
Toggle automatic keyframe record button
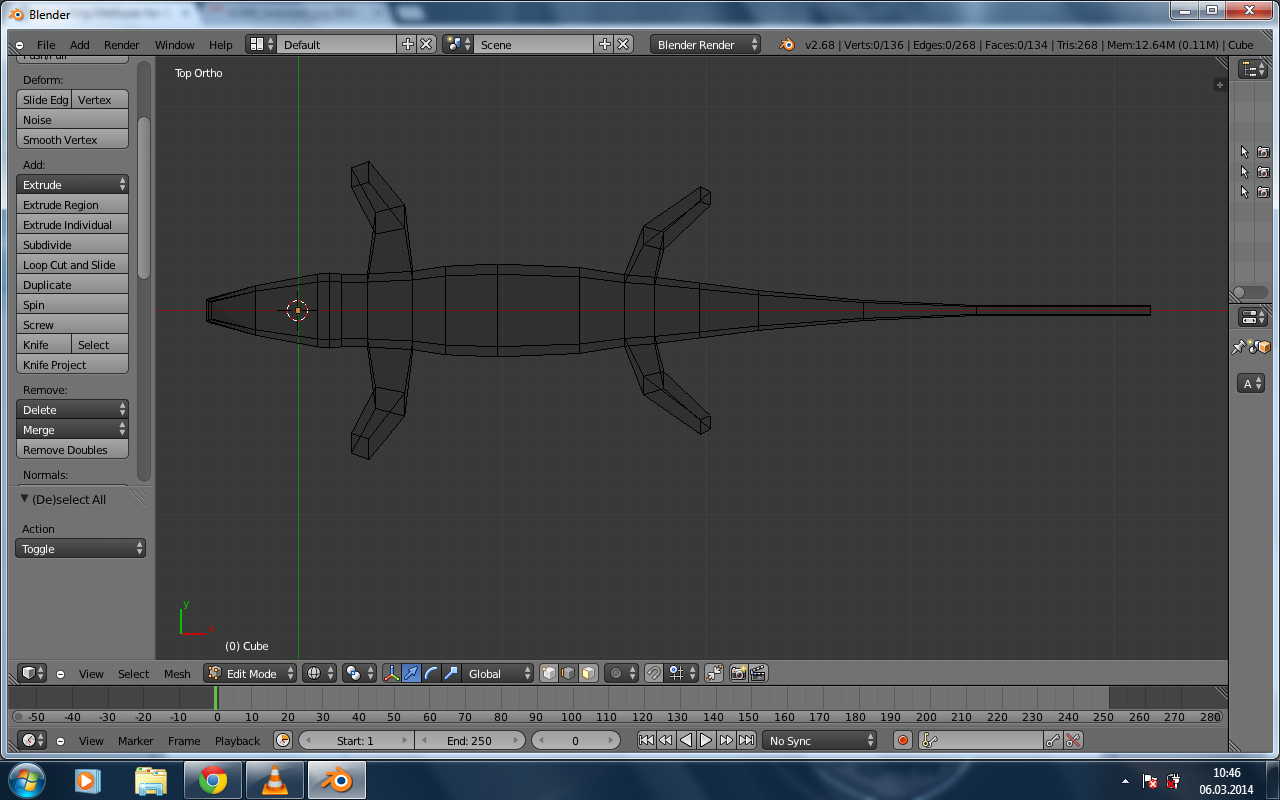[x=902, y=740]
